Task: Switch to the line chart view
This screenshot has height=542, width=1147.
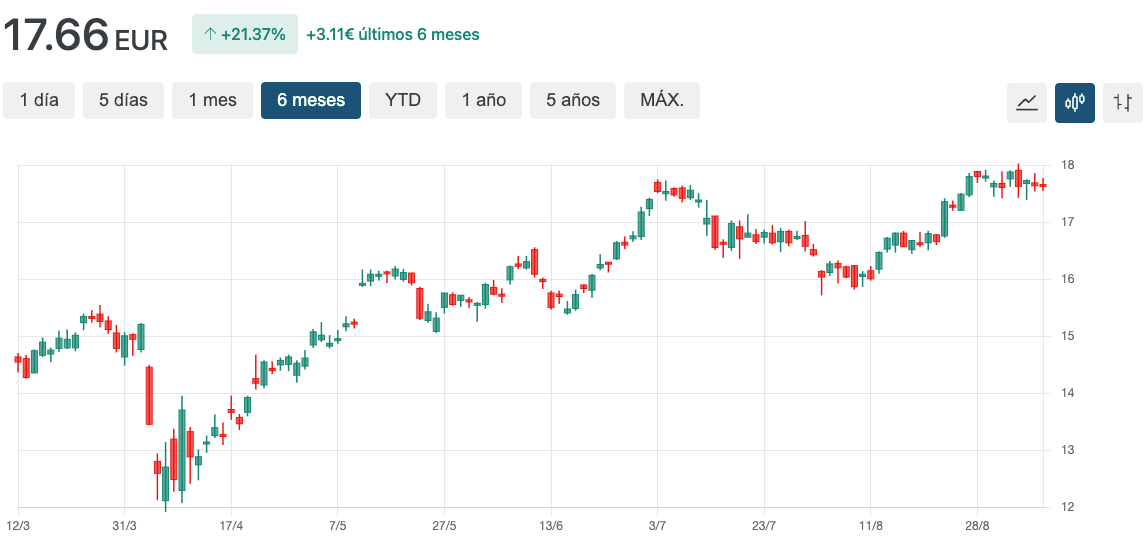Action: (1027, 102)
